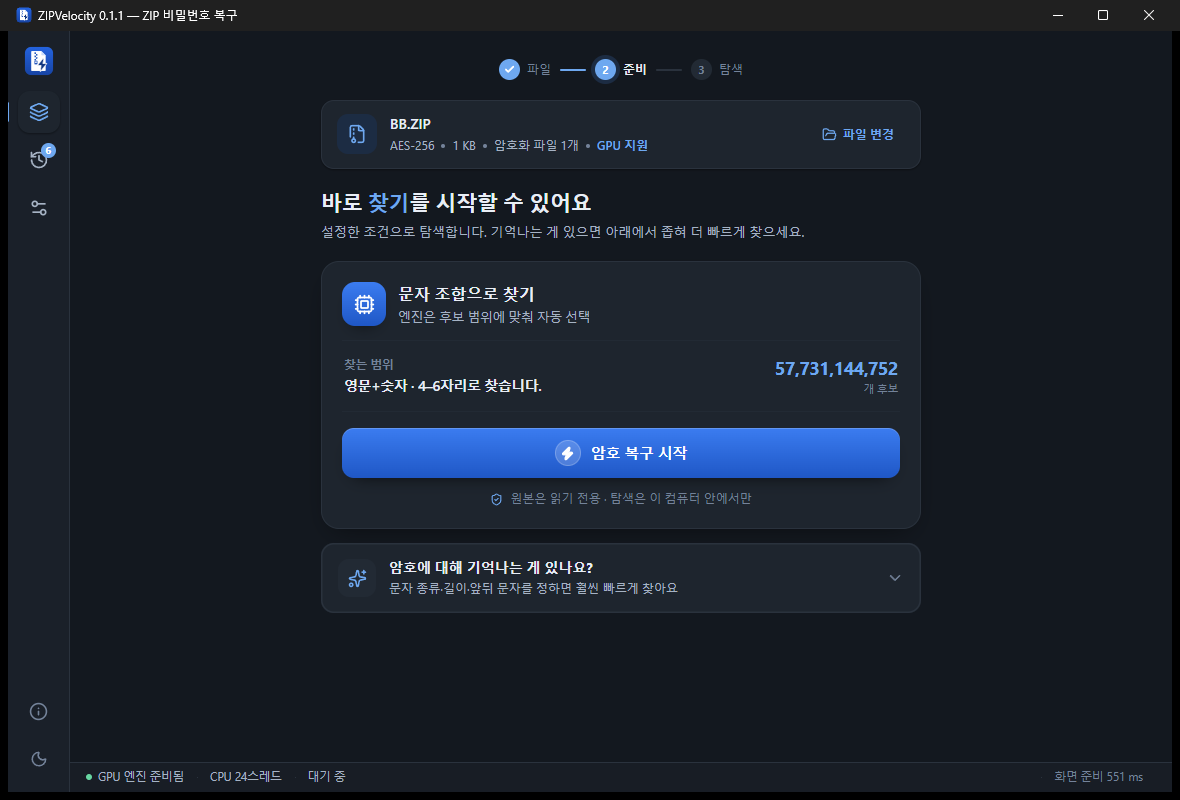
Task: Open the history icon with badge 6
Action: [39, 159]
